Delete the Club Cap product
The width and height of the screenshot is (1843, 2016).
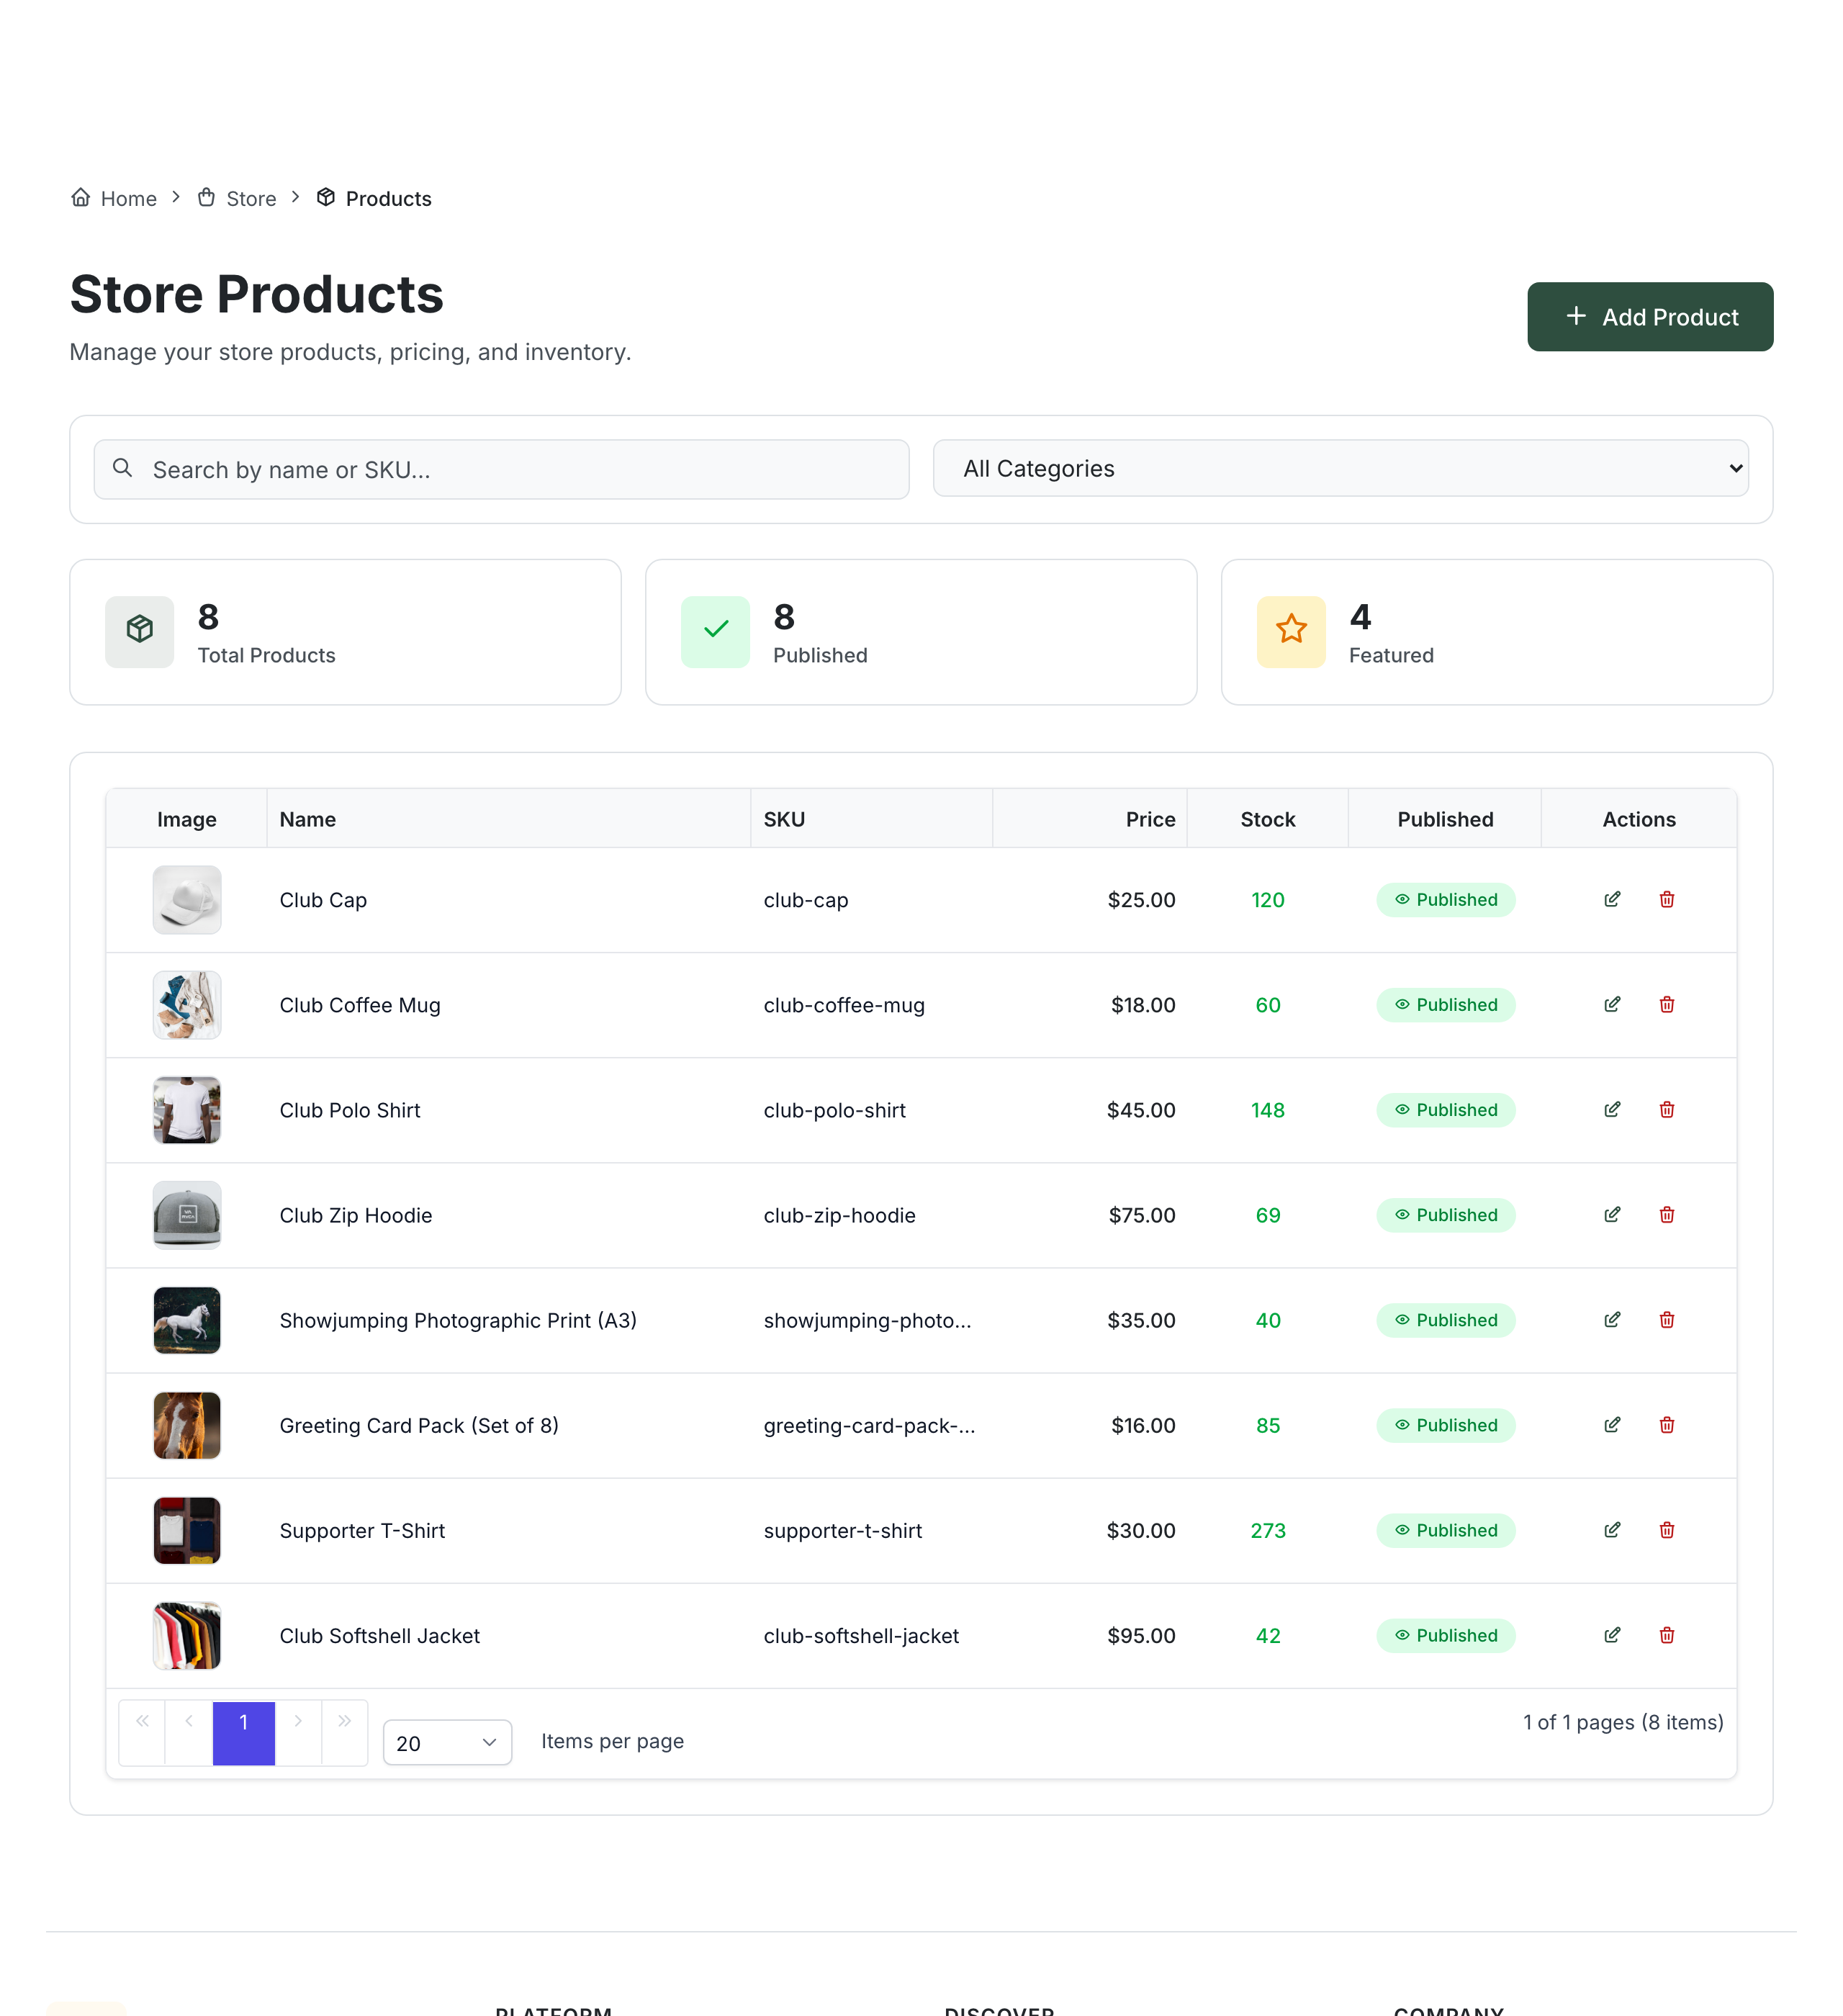[x=1666, y=899]
